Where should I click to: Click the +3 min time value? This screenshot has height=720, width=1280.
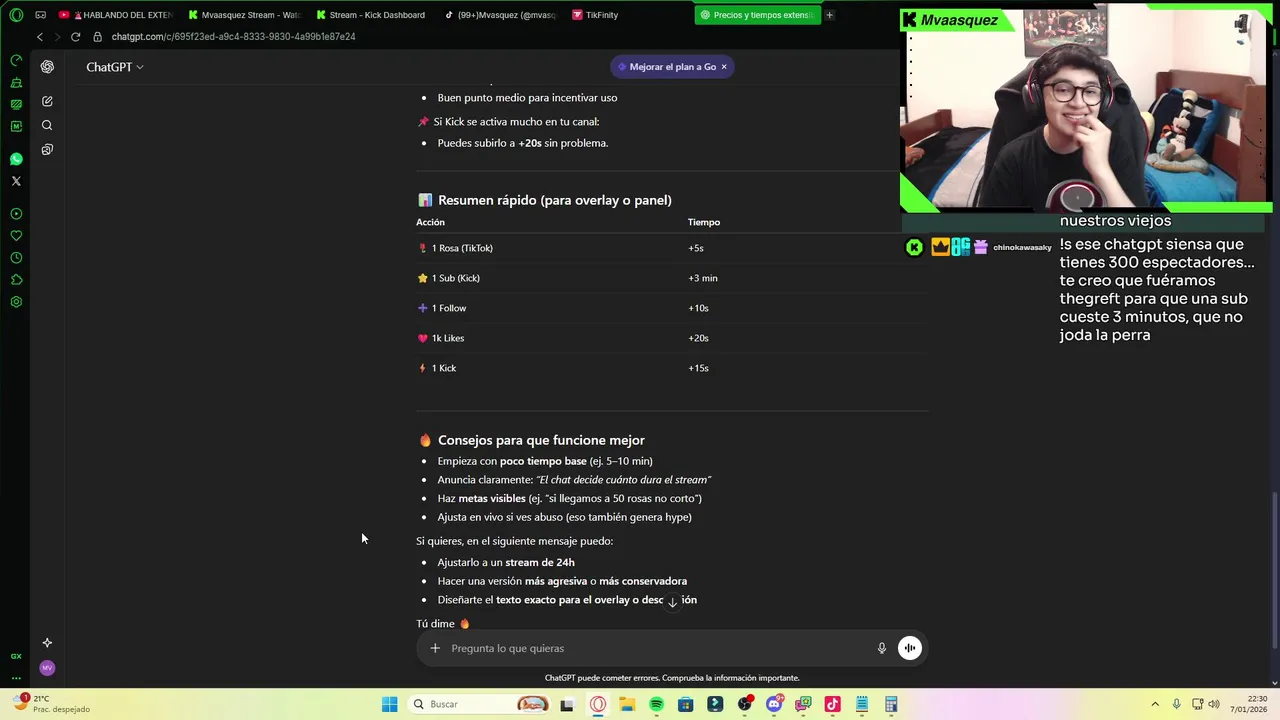click(x=702, y=278)
